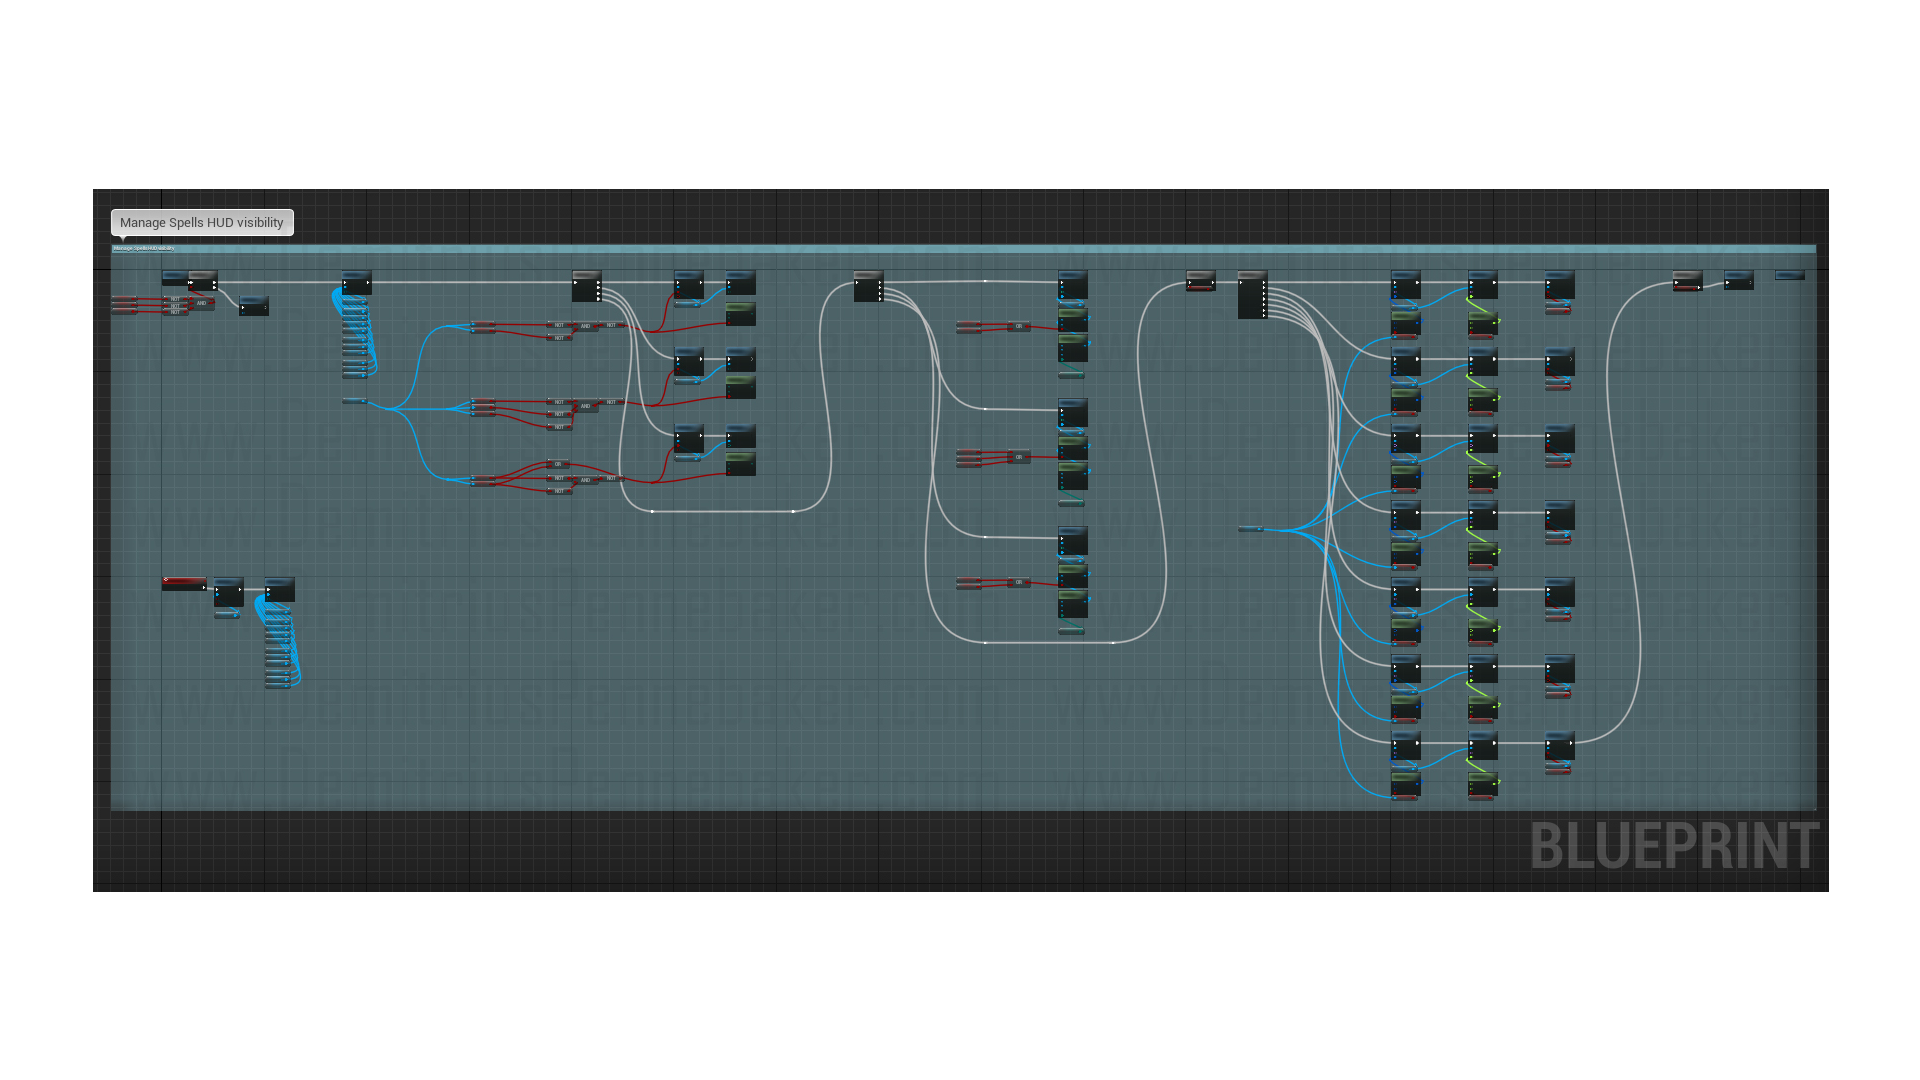This screenshot has width=1920, height=1080.
Task: Select the unconnected node at the far right end
Action: (x=1790, y=275)
